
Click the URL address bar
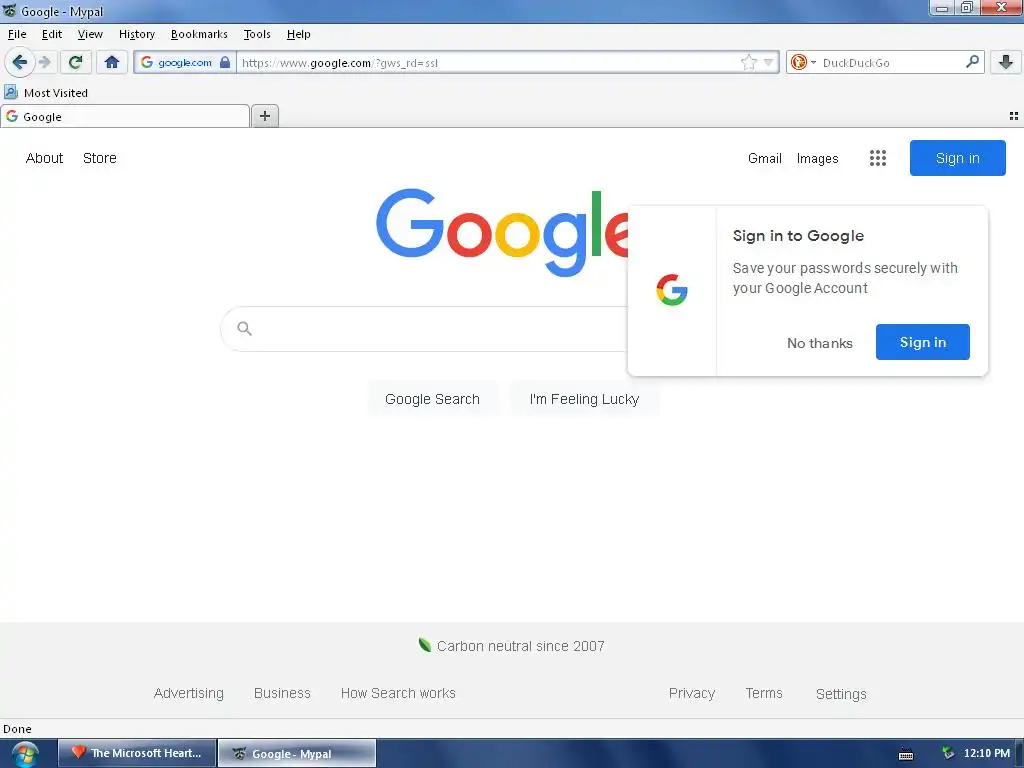(488, 63)
